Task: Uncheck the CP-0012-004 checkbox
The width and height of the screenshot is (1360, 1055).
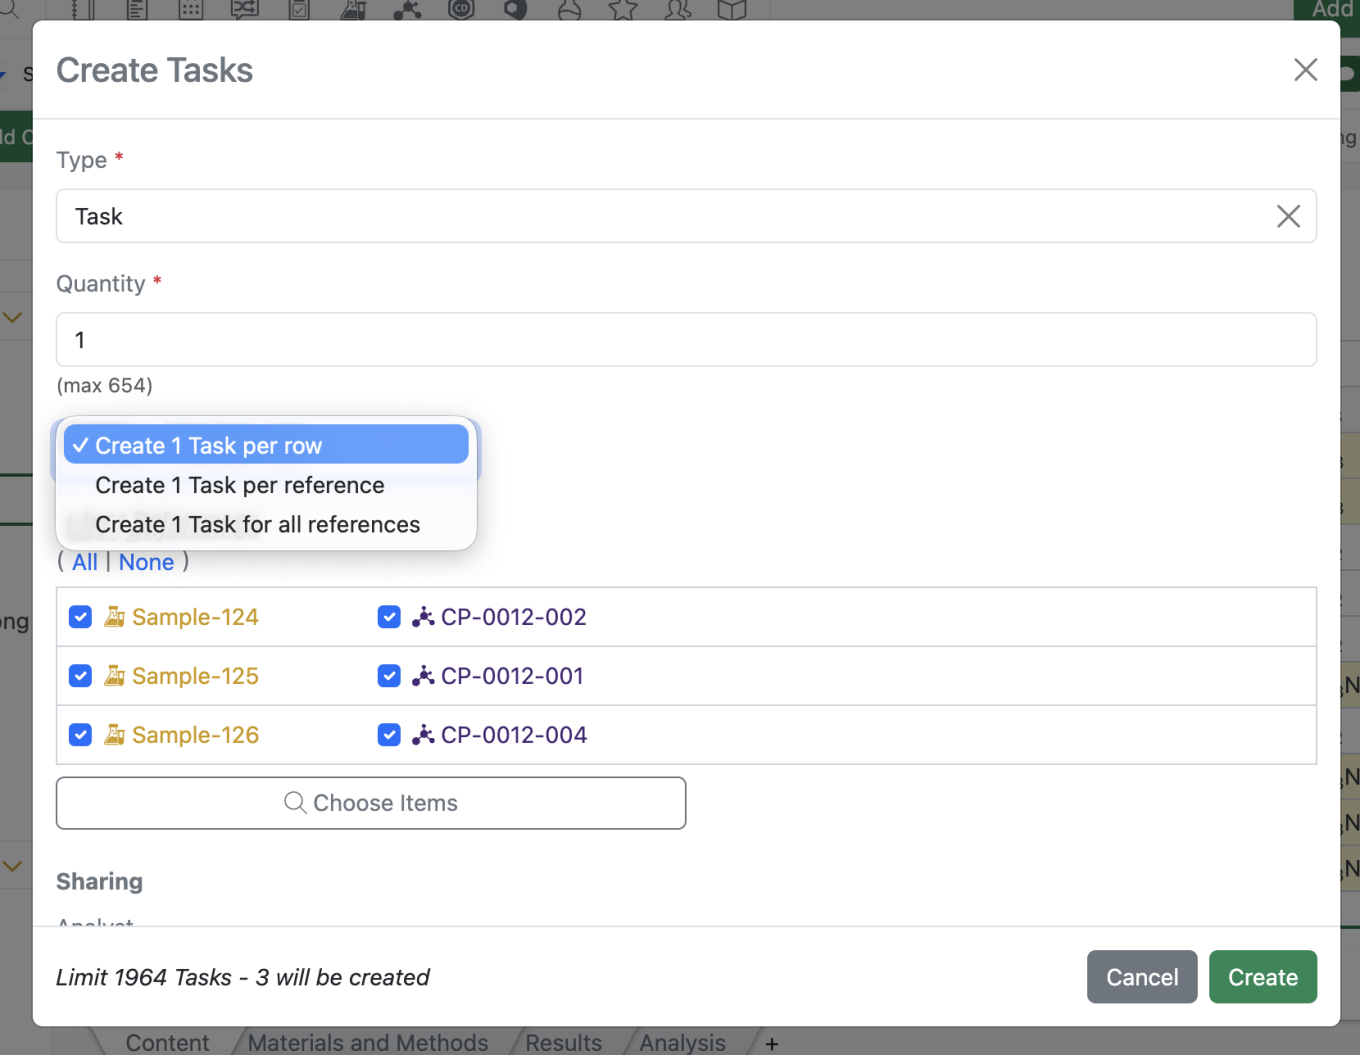Action: click(389, 735)
